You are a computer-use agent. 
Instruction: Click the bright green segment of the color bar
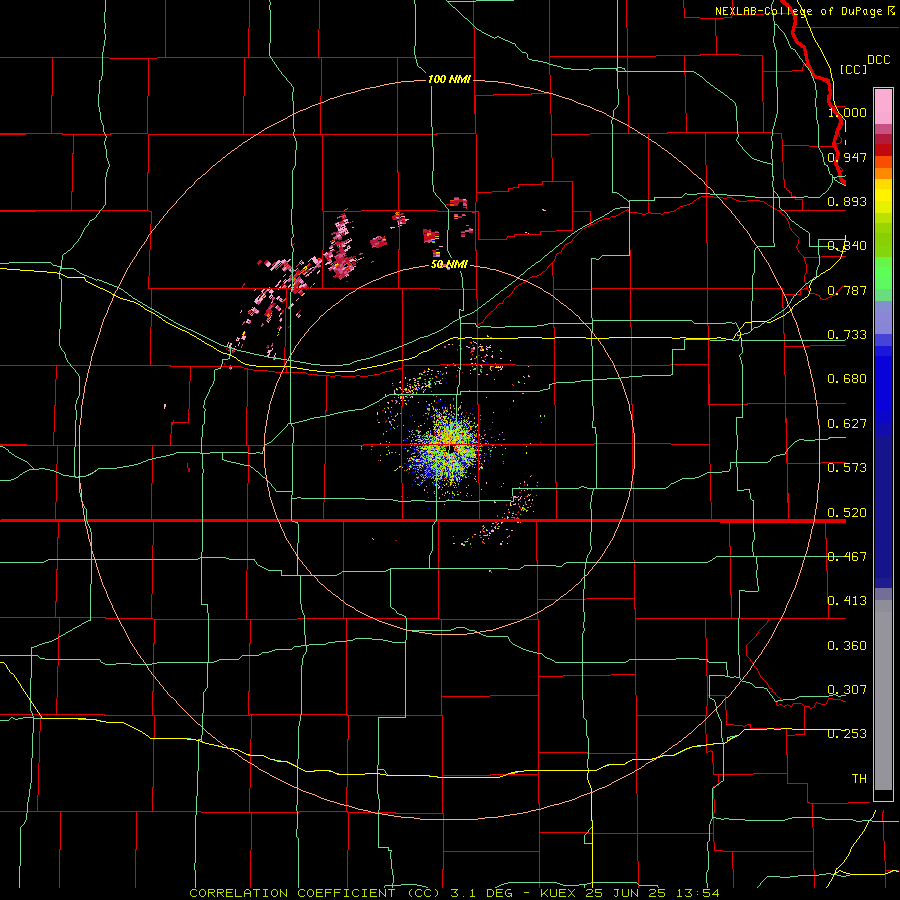pos(883,273)
